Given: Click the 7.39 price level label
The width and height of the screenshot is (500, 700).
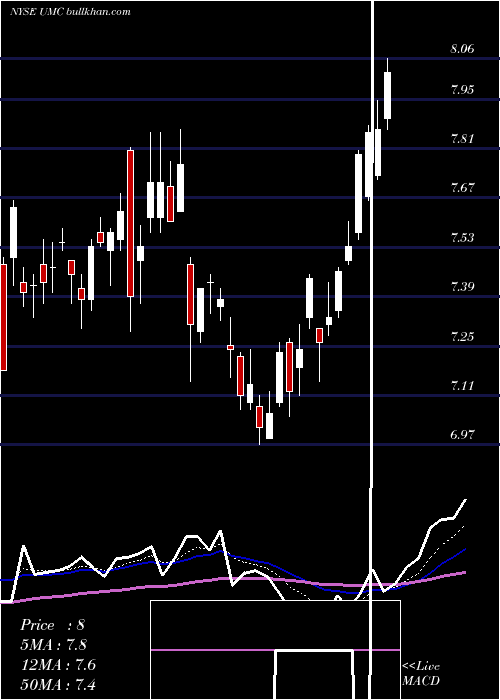Looking at the screenshot, I should coord(462,286).
